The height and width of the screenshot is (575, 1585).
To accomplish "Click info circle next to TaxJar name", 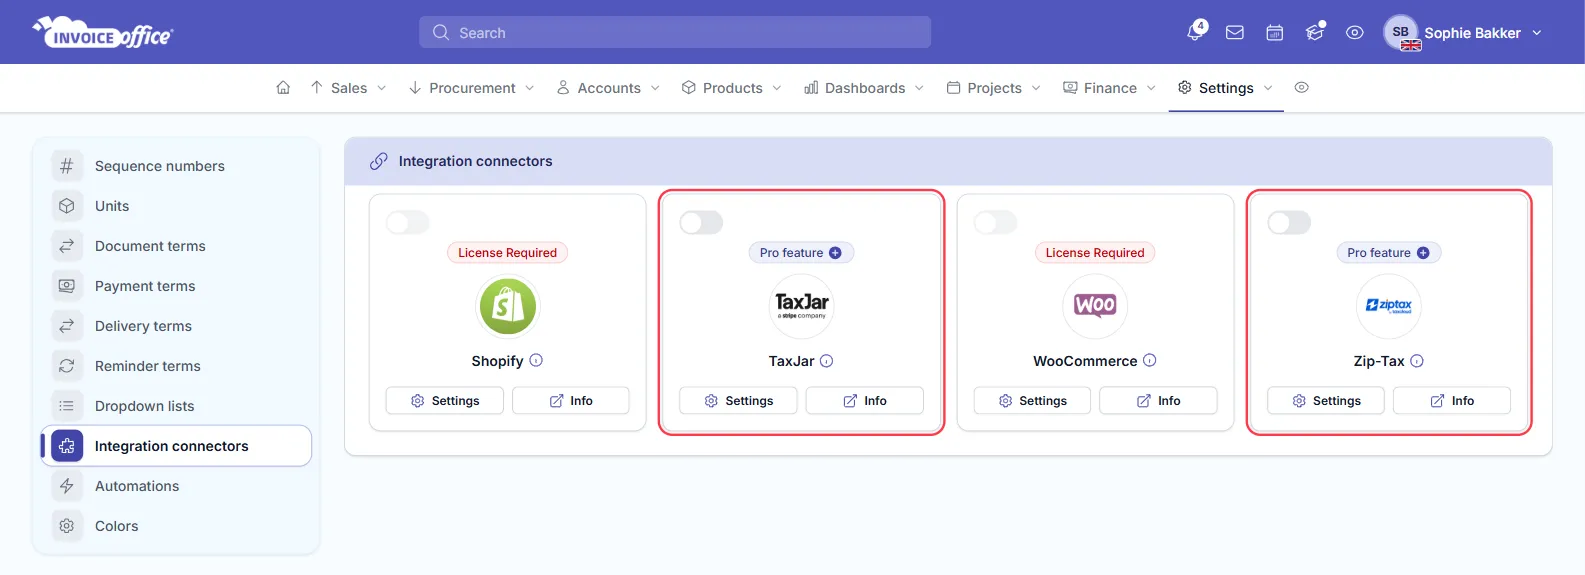I will (x=827, y=361).
